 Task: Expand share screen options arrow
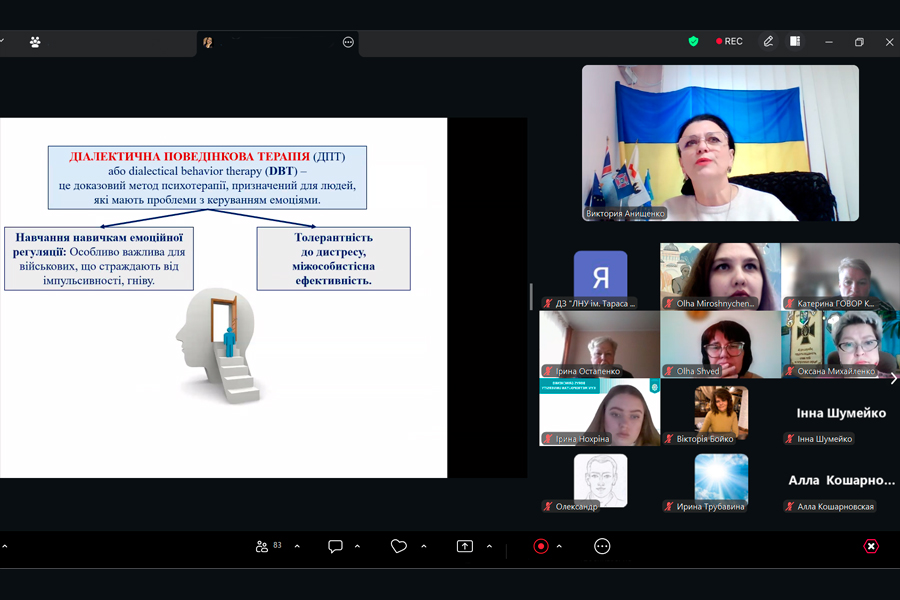coord(489,546)
